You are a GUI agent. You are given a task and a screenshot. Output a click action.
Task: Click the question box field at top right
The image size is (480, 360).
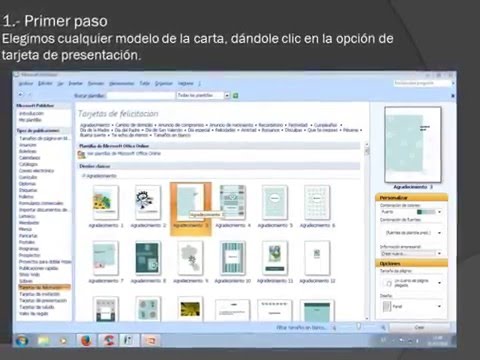coord(421,83)
